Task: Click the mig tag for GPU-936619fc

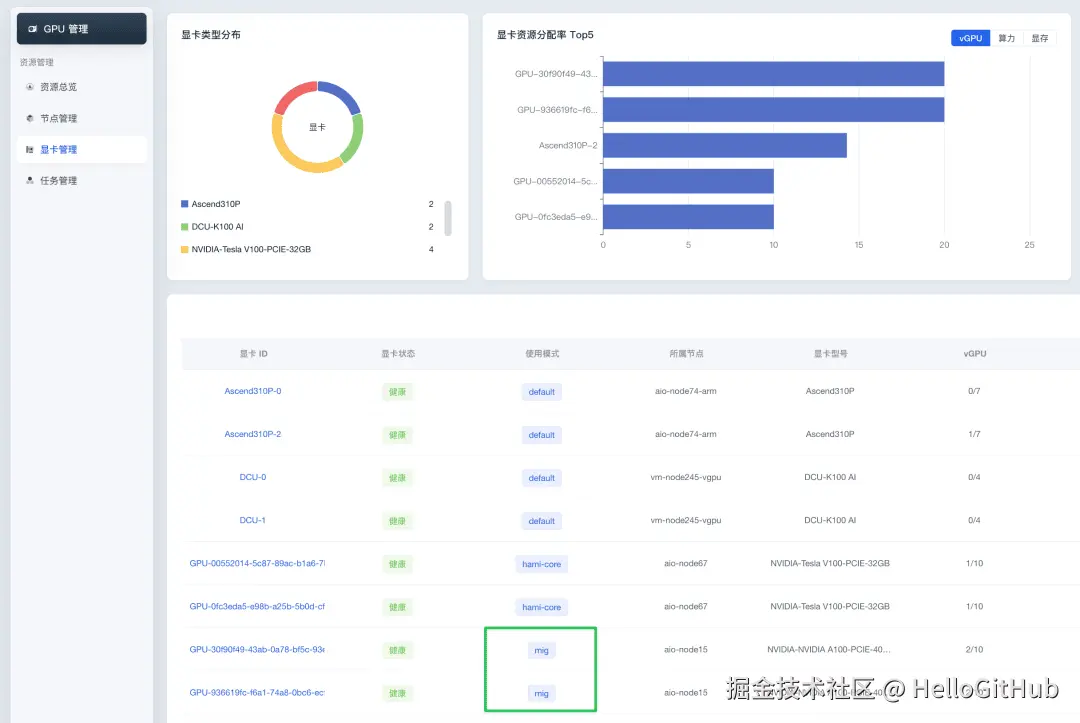Action: [x=541, y=693]
